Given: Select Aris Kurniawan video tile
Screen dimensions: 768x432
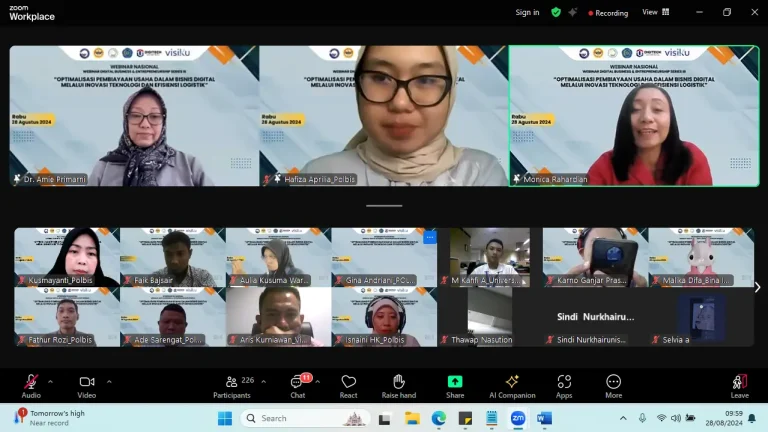Looking at the screenshot, I should (x=279, y=317).
